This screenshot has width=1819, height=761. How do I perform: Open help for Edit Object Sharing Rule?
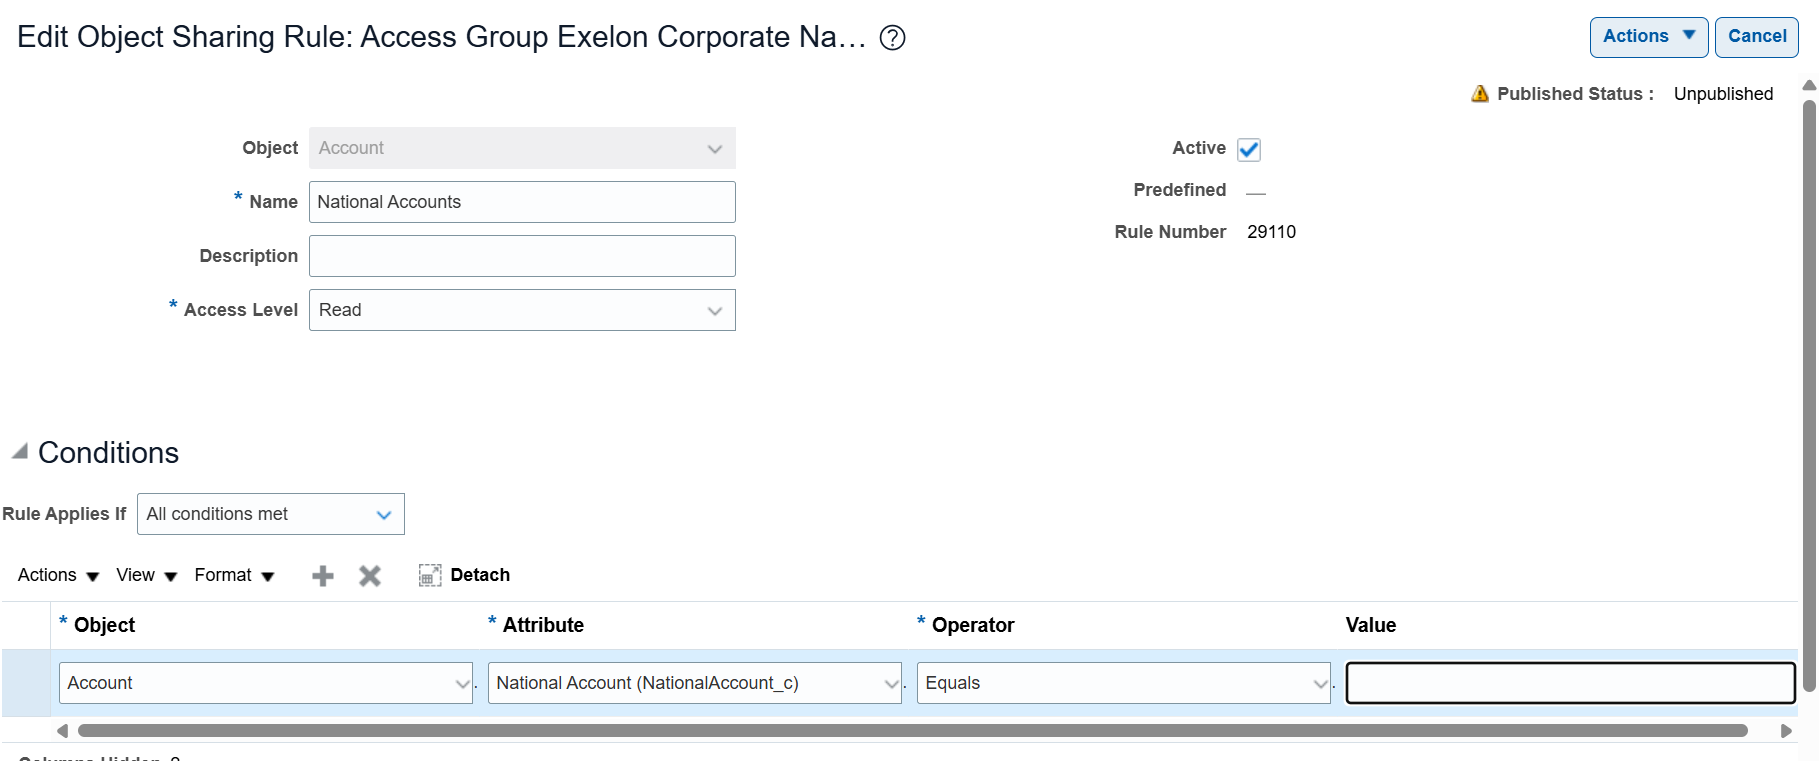click(892, 38)
